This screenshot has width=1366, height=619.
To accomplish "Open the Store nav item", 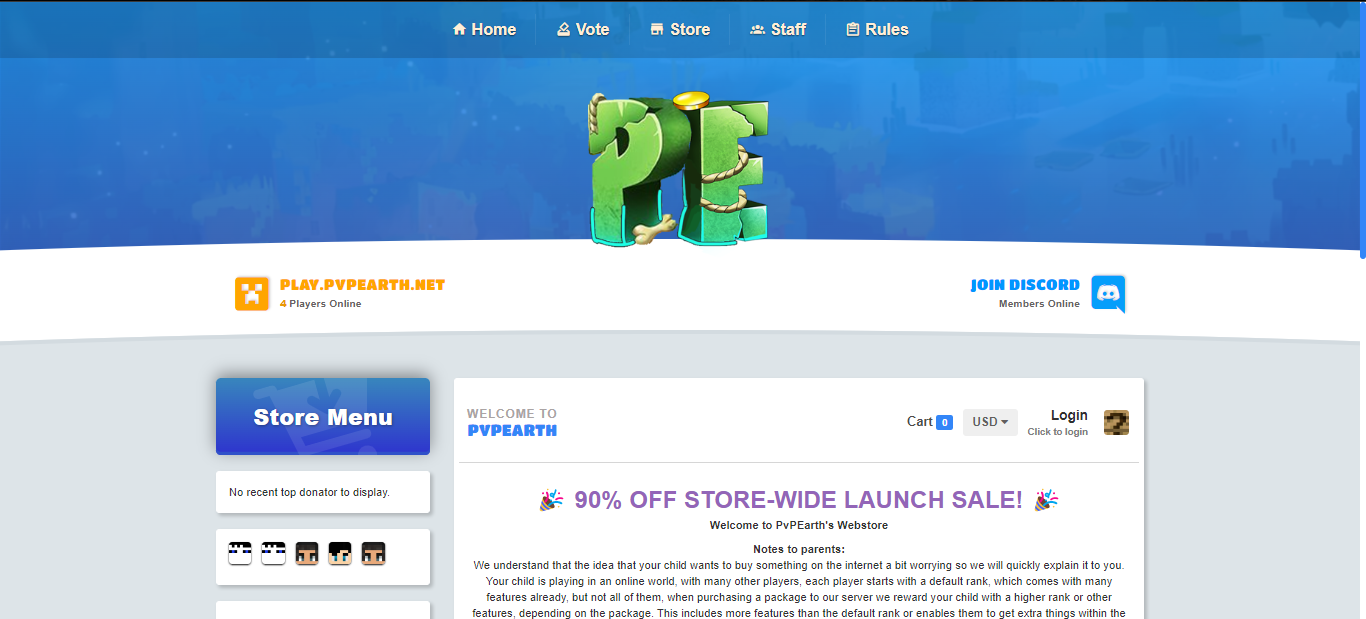I will 680,29.
